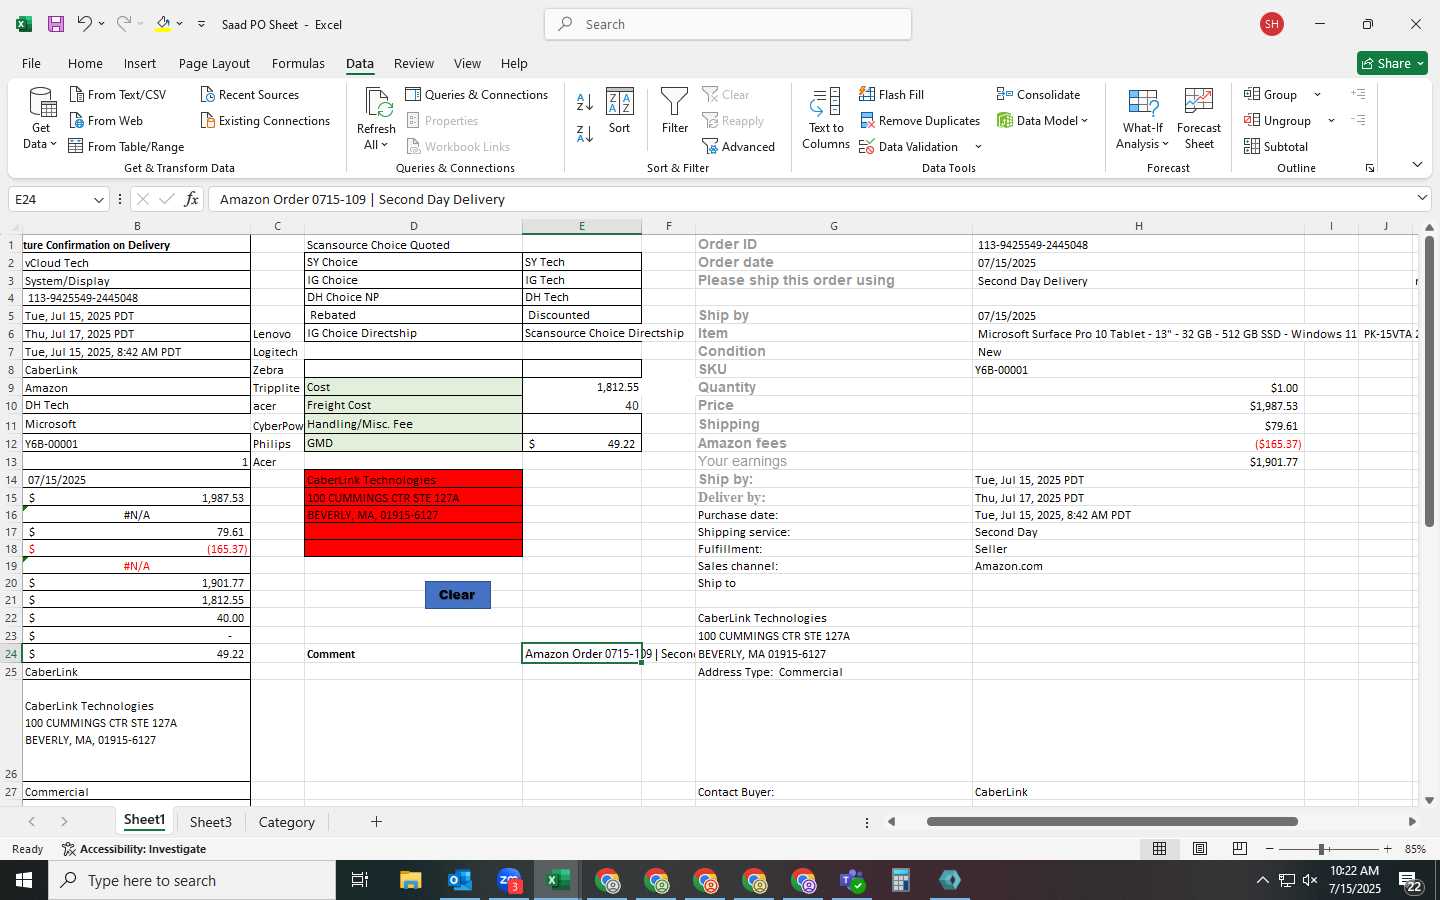The height and width of the screenshot is (900, 1440).
Task: Open Existing Connections
Action: point(265,120)
